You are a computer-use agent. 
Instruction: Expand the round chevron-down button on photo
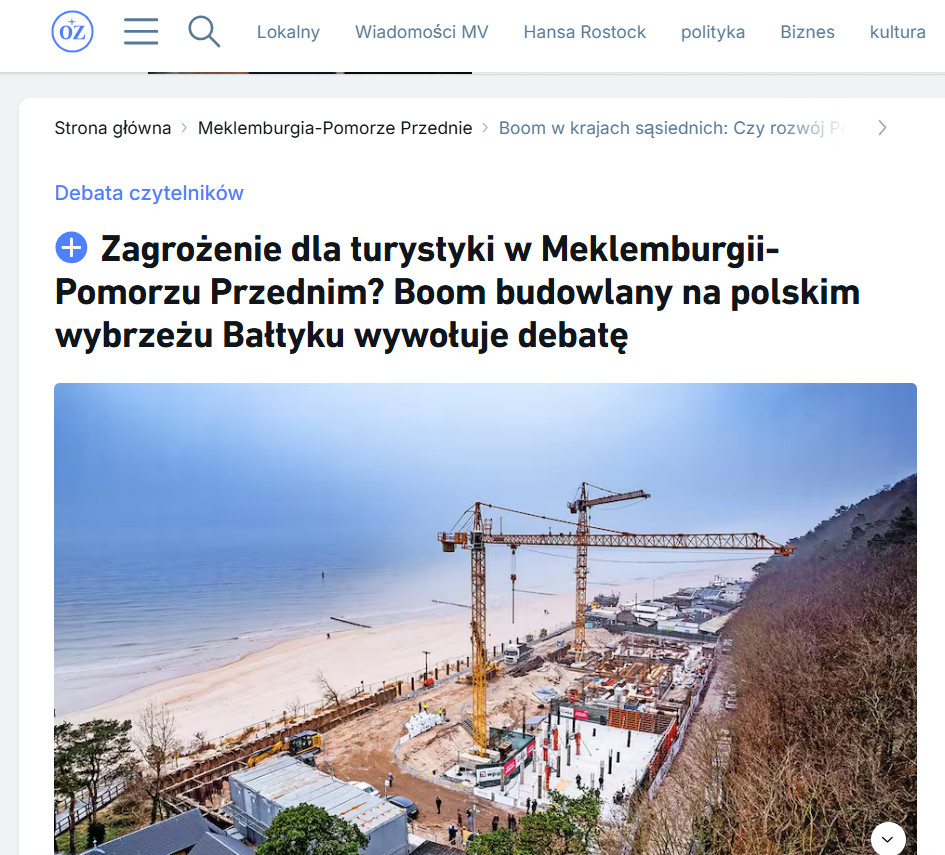(x=888, y=839)
